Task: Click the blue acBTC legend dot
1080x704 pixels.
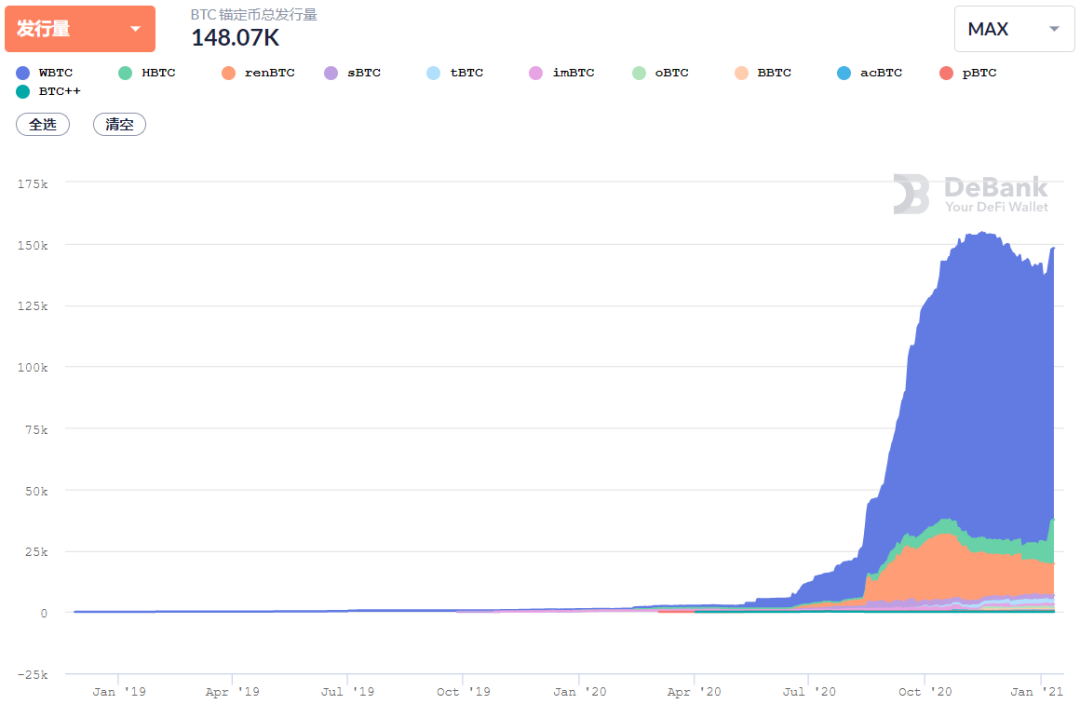Action: click(844, 73)
